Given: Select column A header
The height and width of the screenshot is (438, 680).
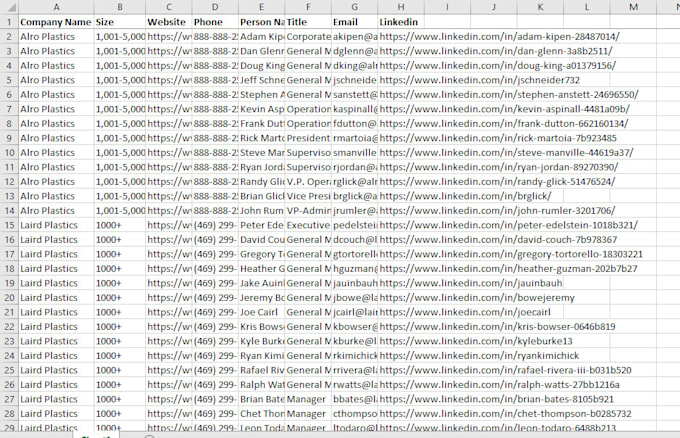Looking at the screenshot, I should (56, 7).
